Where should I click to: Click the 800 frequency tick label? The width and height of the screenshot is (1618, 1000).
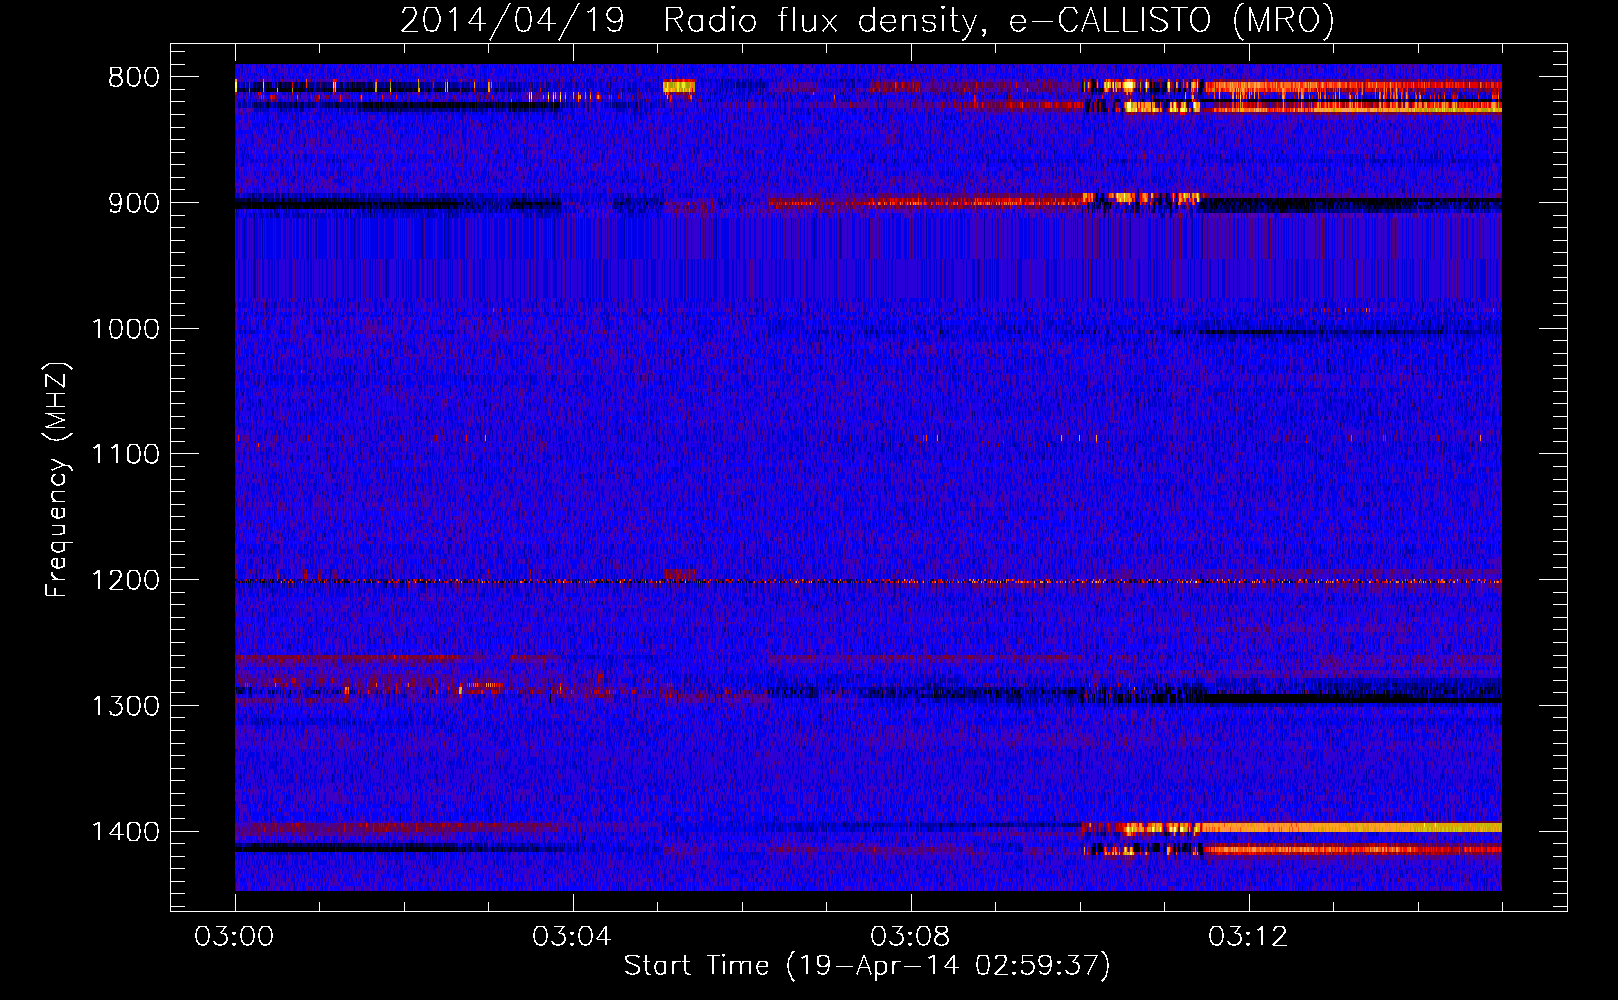click(134, 78)
